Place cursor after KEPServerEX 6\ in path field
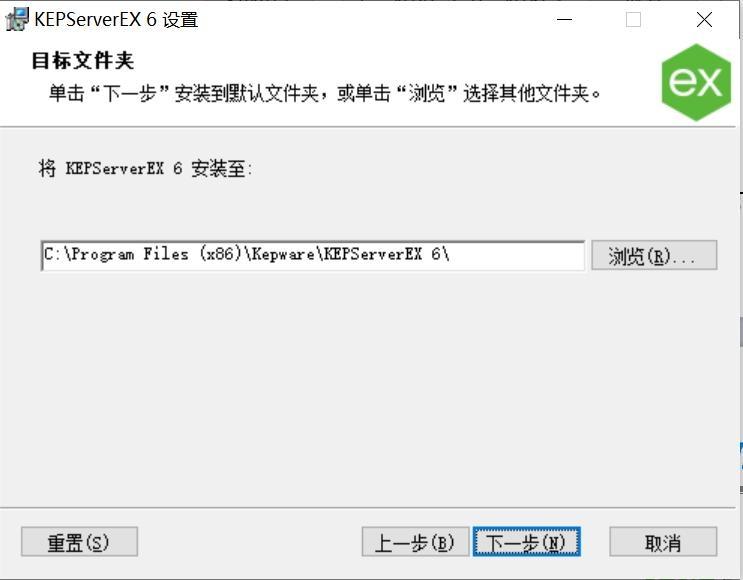 pyautogui.click(x=450, y=254)
